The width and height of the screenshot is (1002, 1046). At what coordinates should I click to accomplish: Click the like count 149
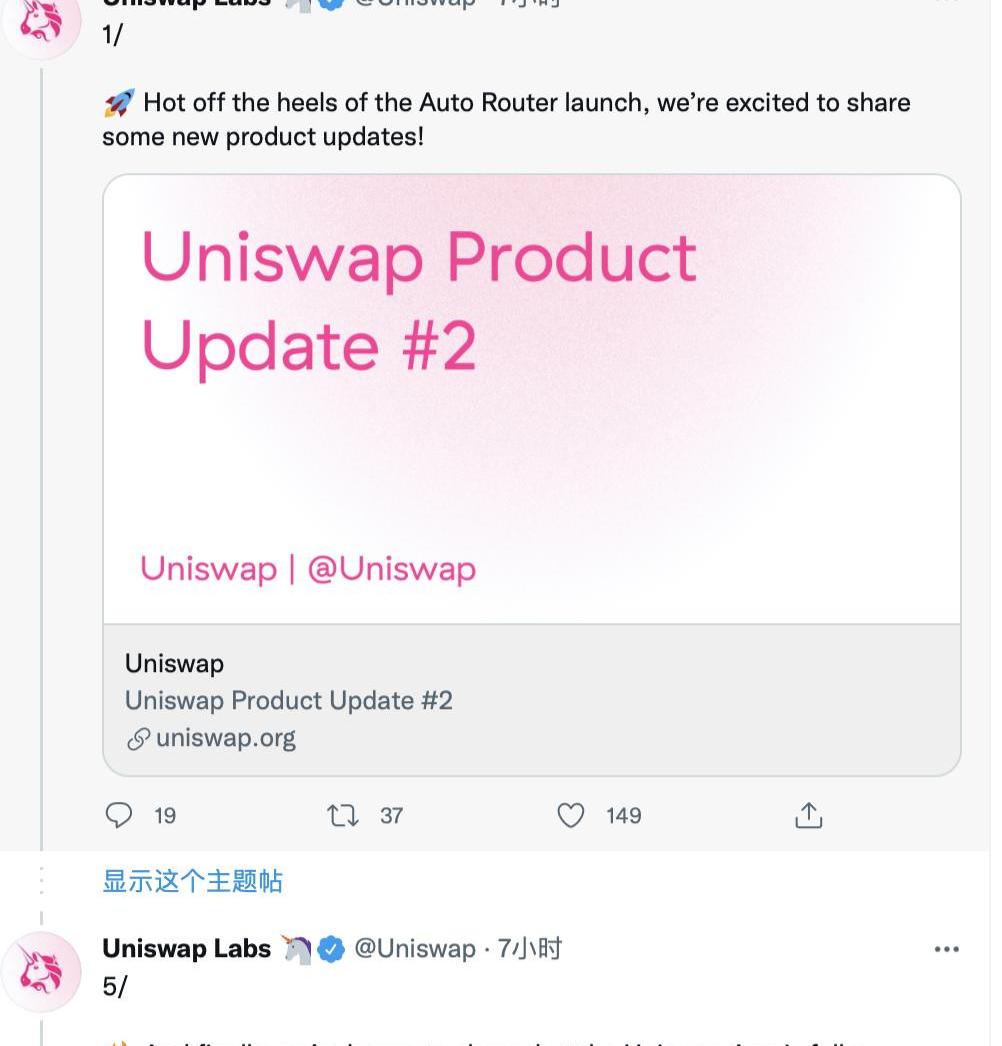tap(623, 816)
